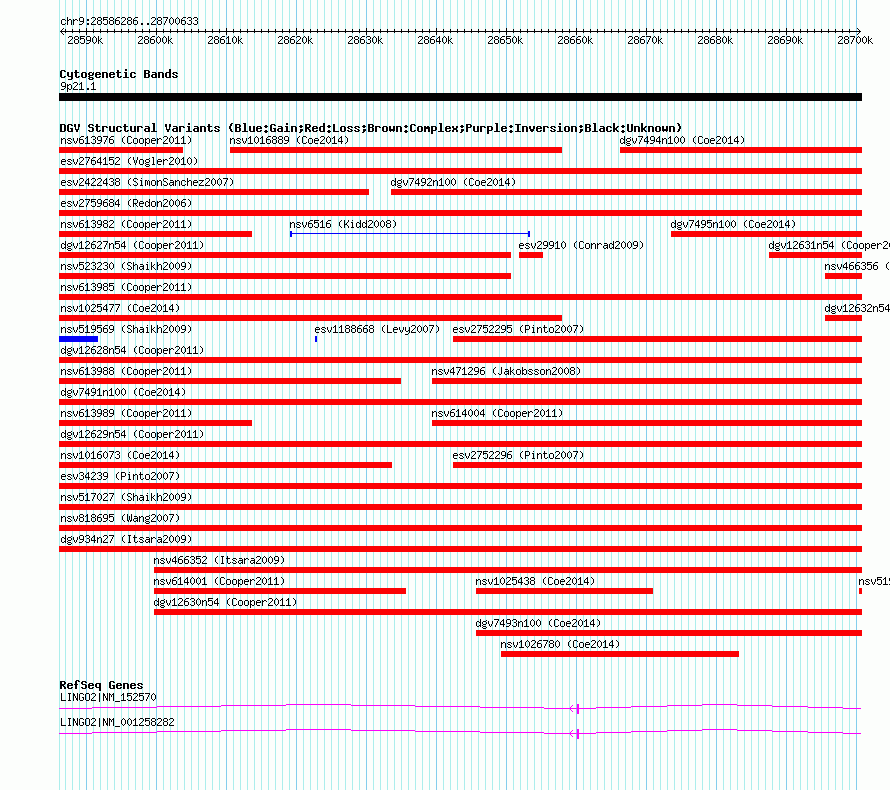Select nsv818695 (Wang2007) label
This screenshot has height=790, width=890.
pyautogui.click(x=120, y=518)
